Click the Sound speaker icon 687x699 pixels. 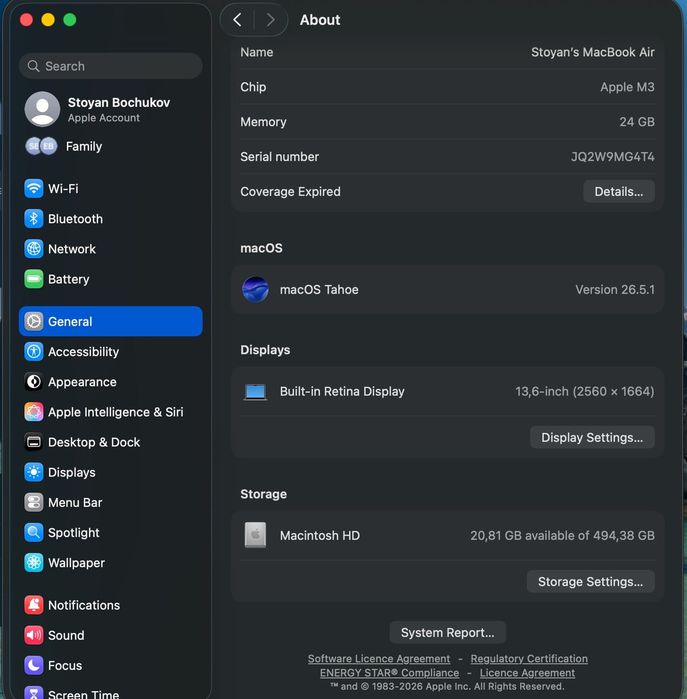33,635
